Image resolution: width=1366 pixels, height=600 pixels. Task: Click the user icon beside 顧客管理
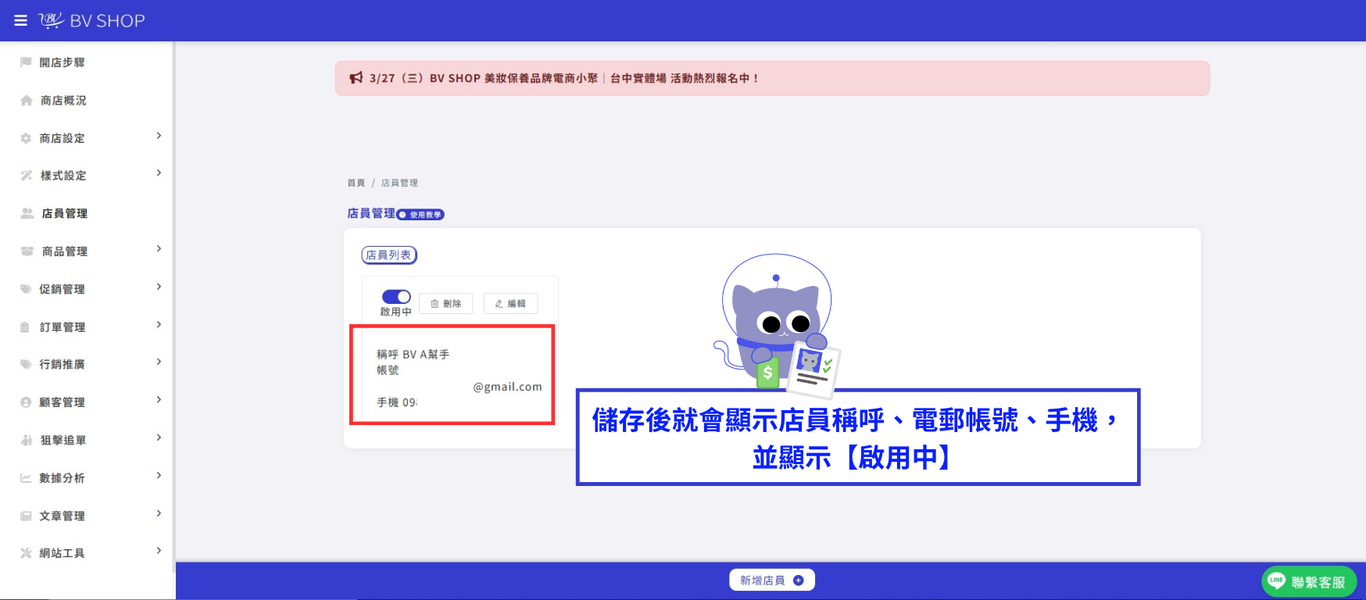(x=26, y=402)
